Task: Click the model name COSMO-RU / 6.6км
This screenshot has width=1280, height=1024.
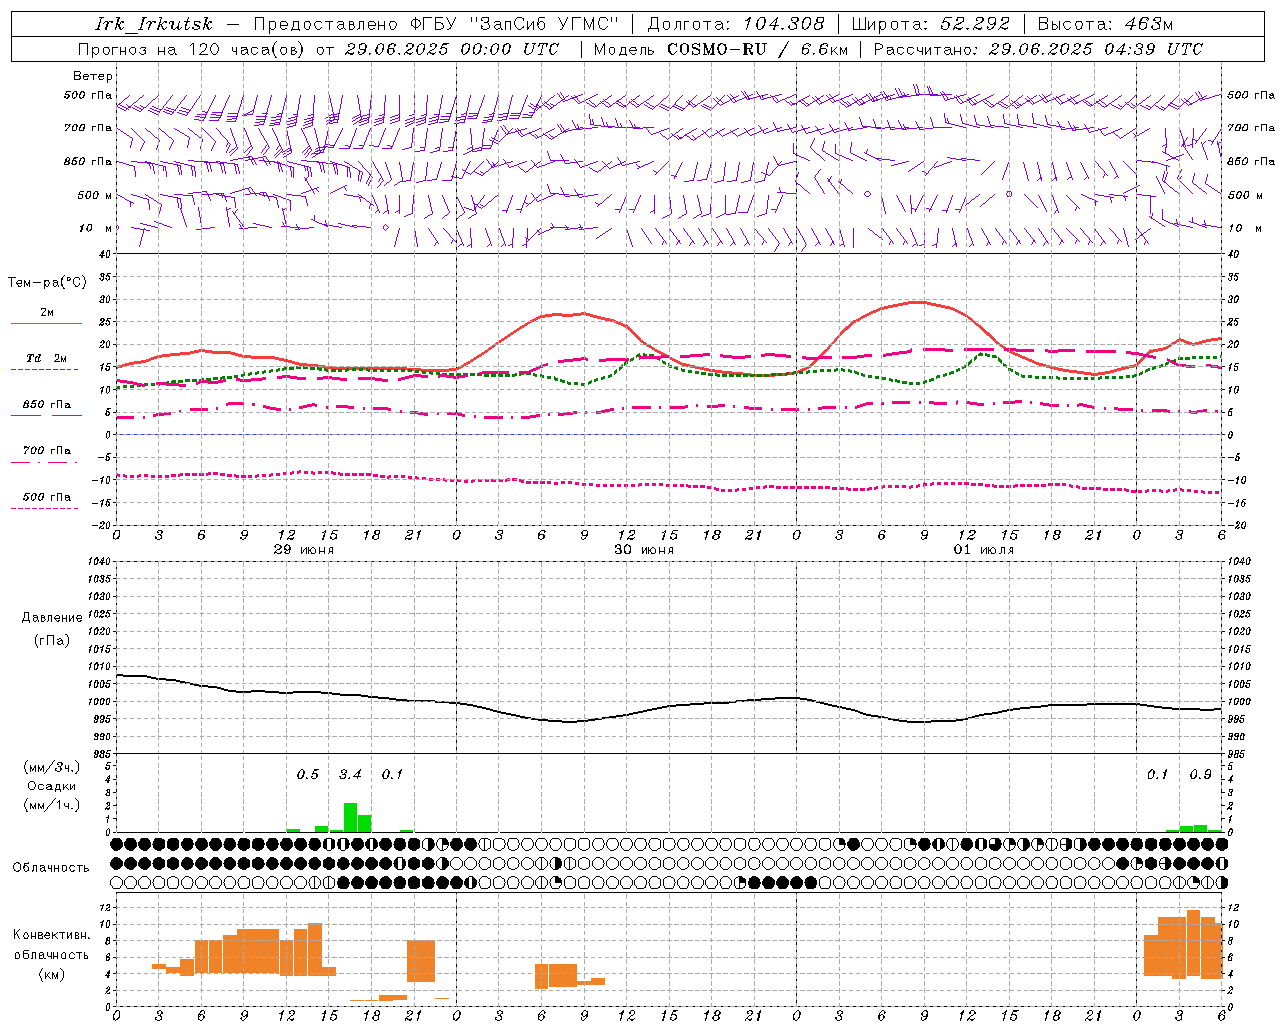Action: coord(757,49)
